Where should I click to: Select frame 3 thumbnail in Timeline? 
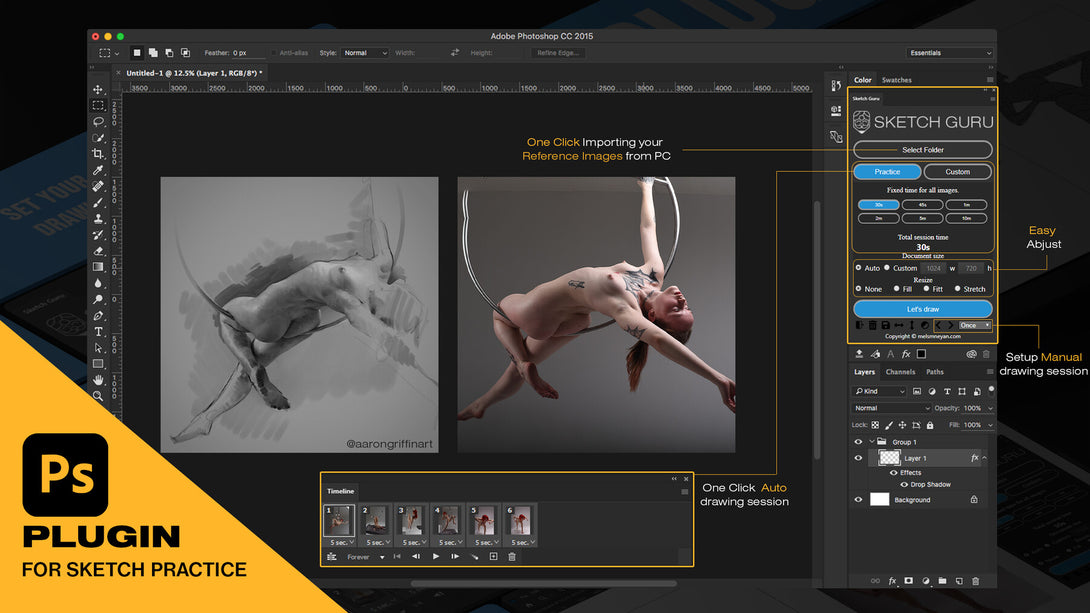[409, 520]
